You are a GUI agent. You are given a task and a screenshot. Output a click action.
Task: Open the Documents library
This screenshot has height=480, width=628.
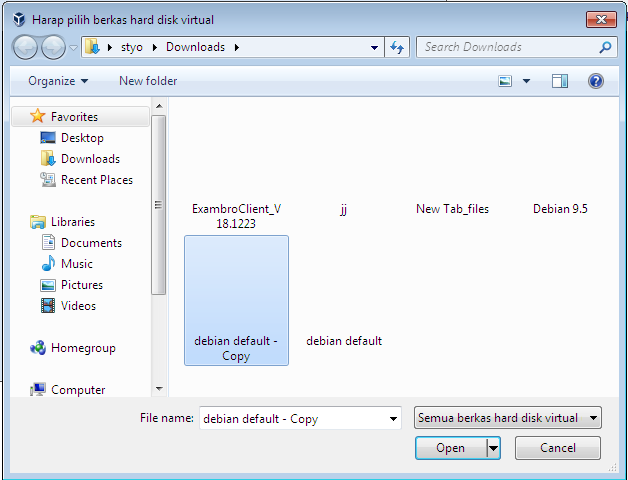pyautogui.click(x=91, y=243)
